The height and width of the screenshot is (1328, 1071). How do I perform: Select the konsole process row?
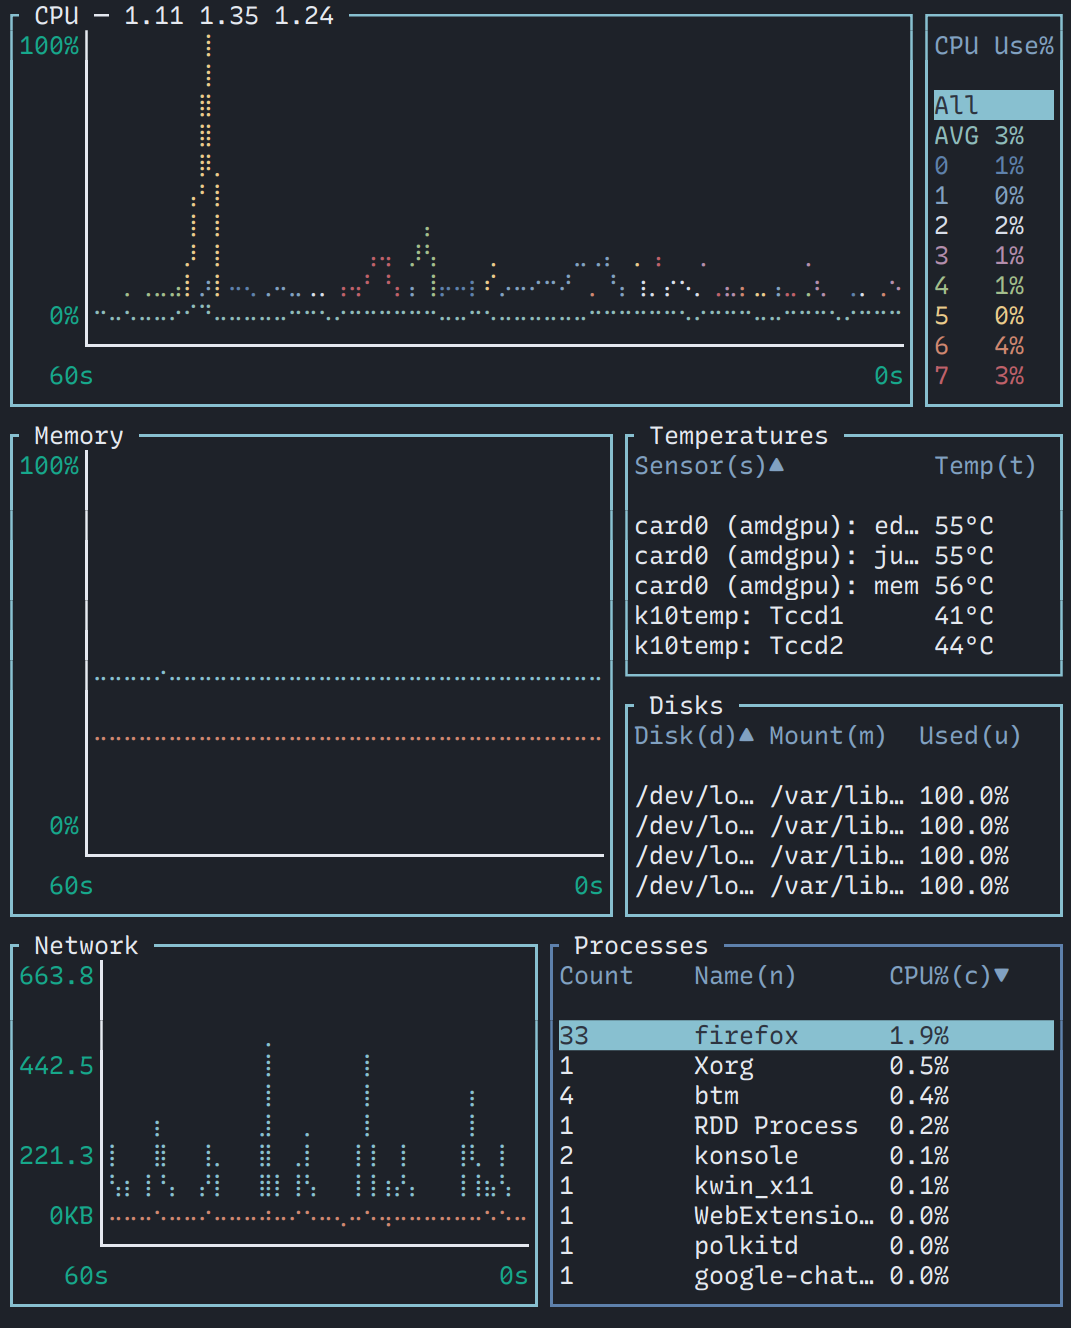pyautogui.click(x=806, y=1155)
